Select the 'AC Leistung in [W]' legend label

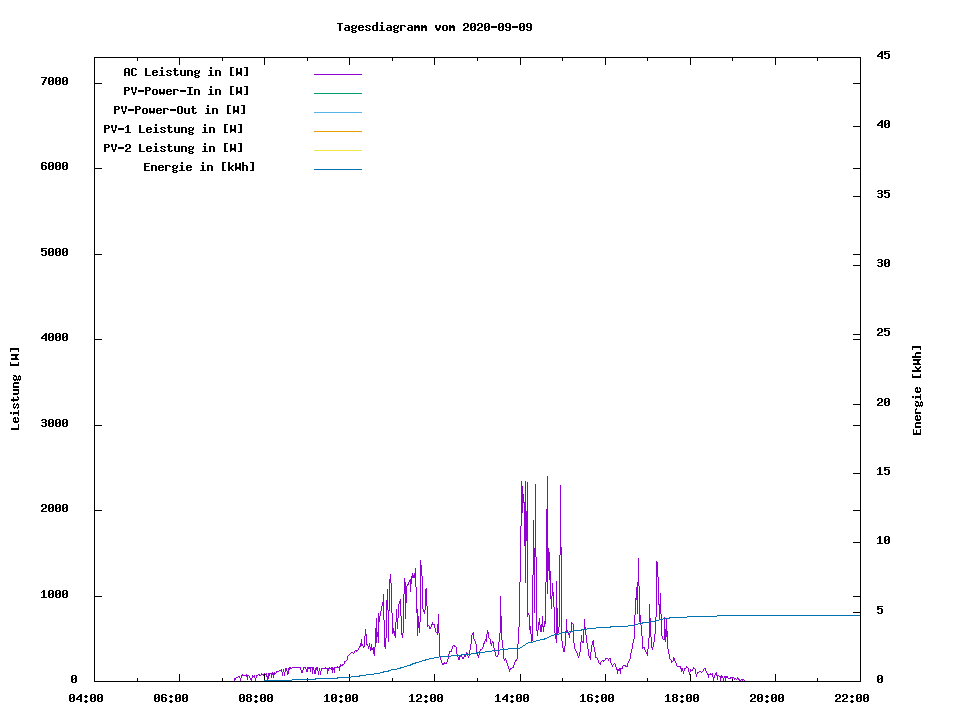[186, 72]
